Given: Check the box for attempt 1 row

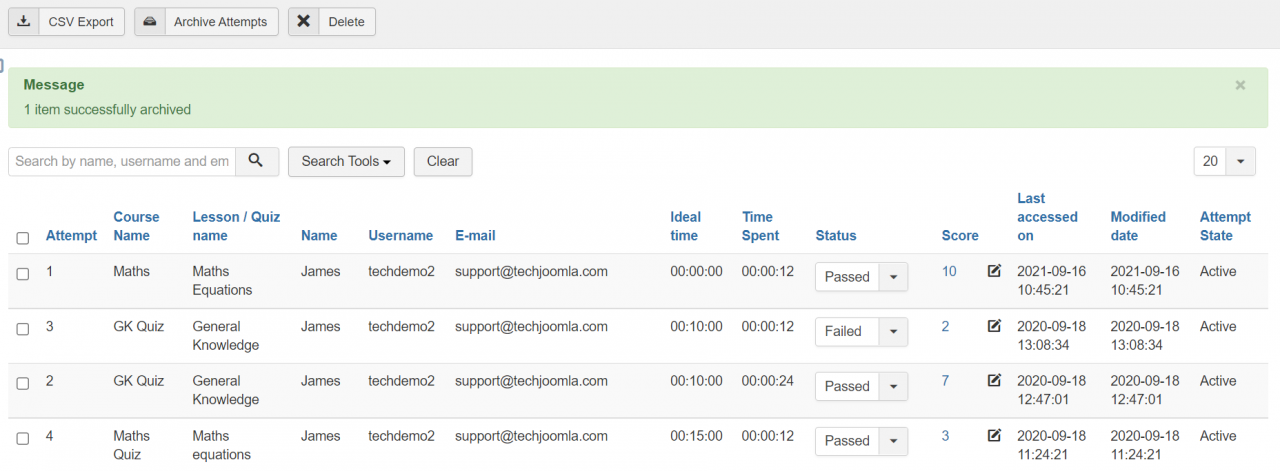Looking at the screenshot, I should pyautogui.click(x=23, y=274).
